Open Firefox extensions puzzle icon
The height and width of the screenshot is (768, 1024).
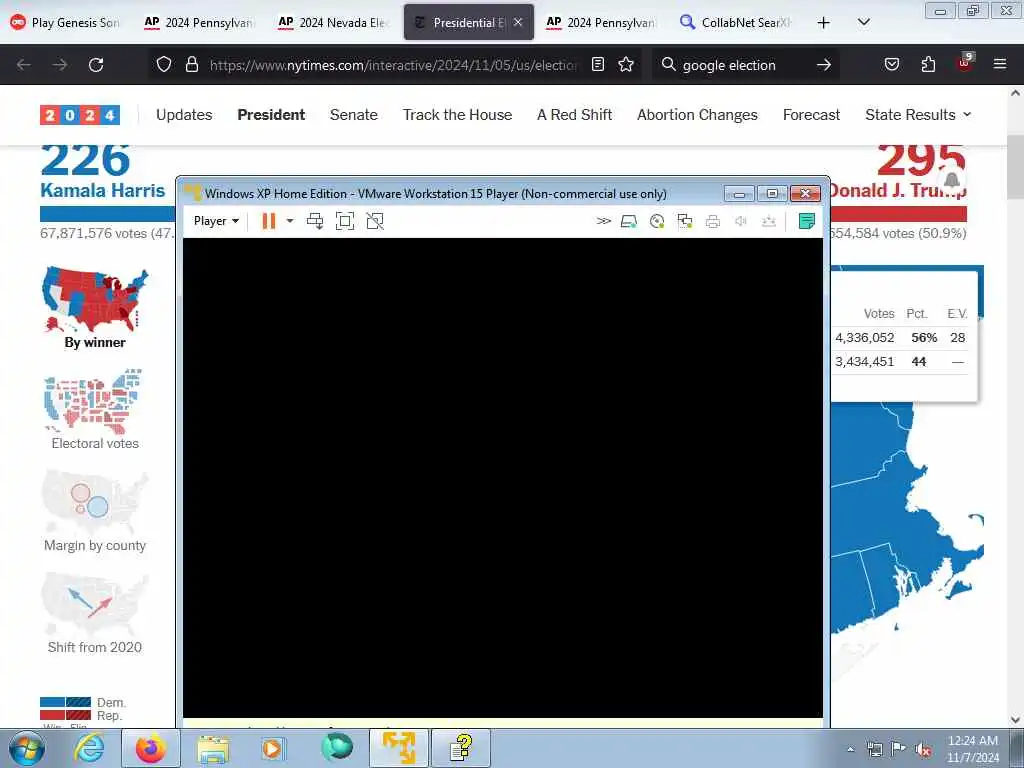click(x=928, y=65)
